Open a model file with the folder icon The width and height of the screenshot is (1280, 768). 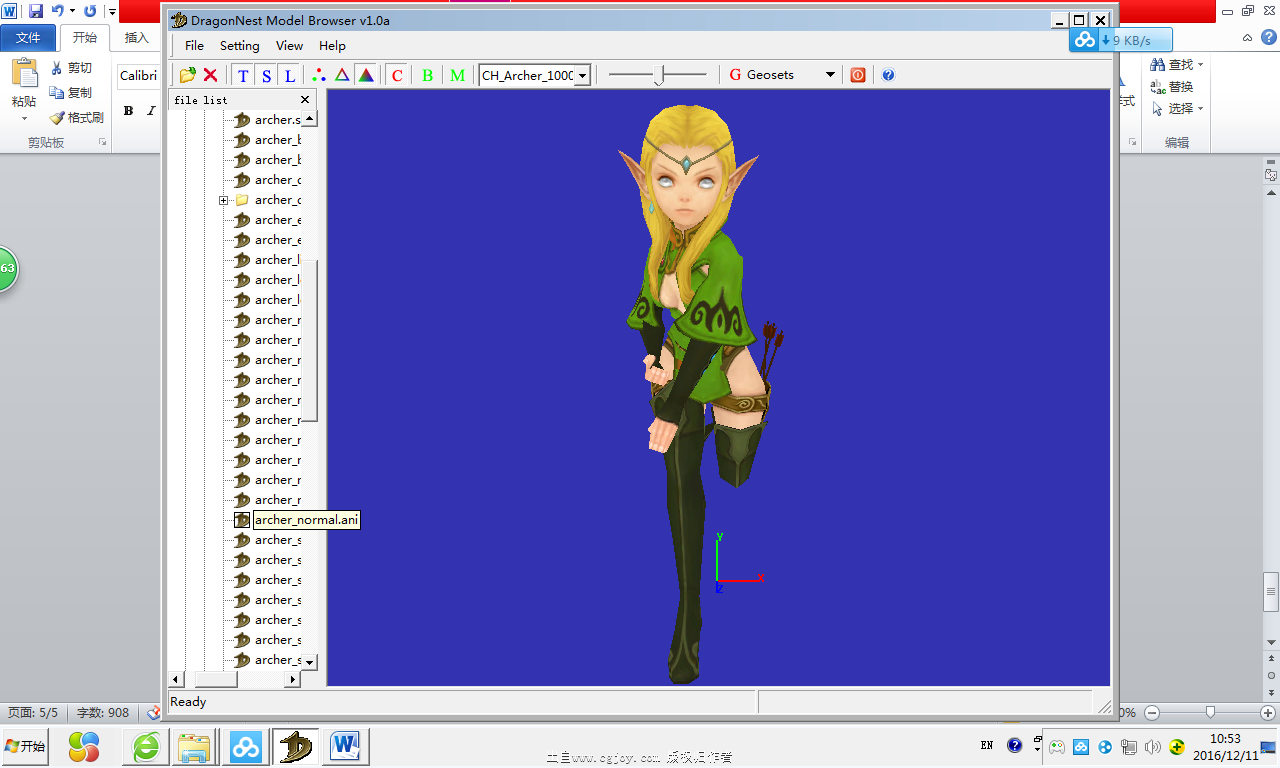point(187,75)
